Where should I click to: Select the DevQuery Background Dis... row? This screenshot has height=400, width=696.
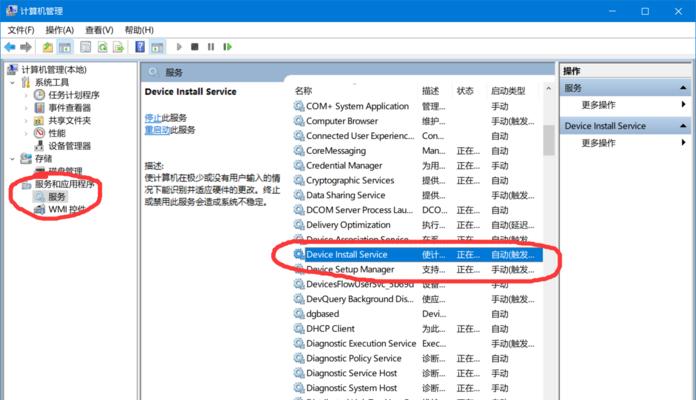[417, 299]
